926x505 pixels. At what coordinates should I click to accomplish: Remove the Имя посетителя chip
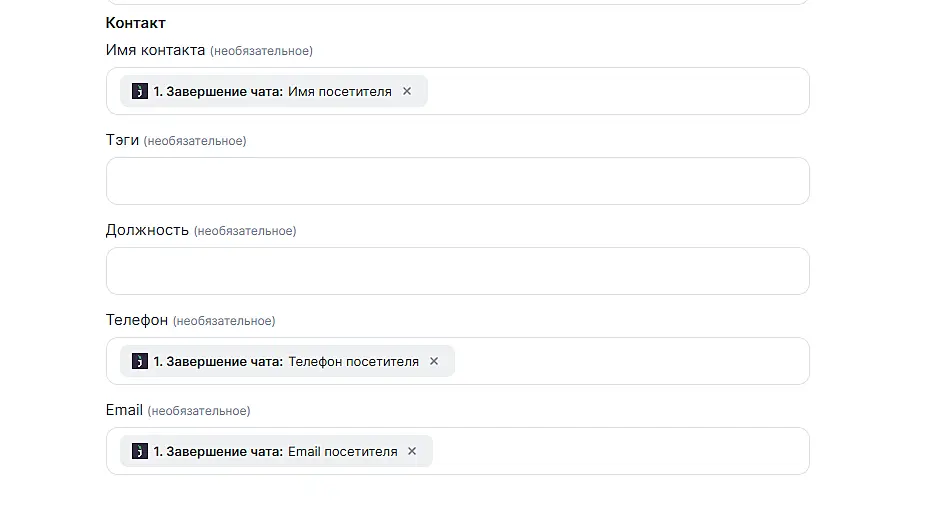(x=407, y=91)
